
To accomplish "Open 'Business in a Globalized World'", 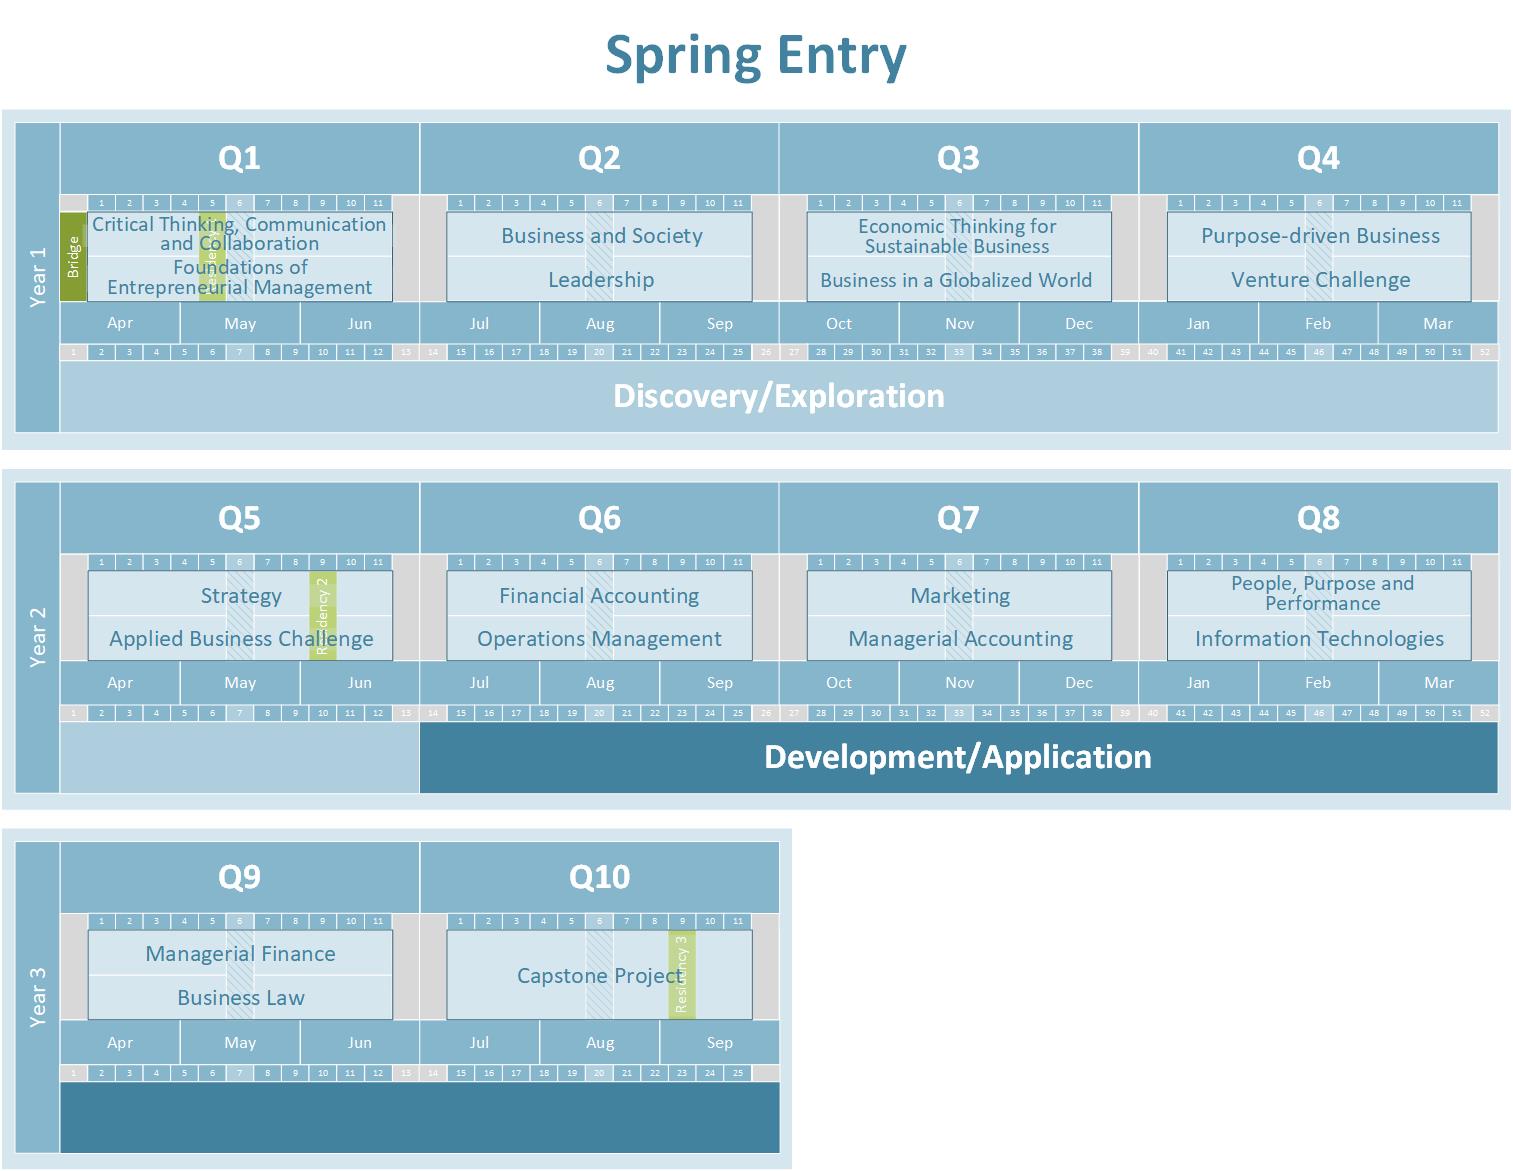I will 959,279.
